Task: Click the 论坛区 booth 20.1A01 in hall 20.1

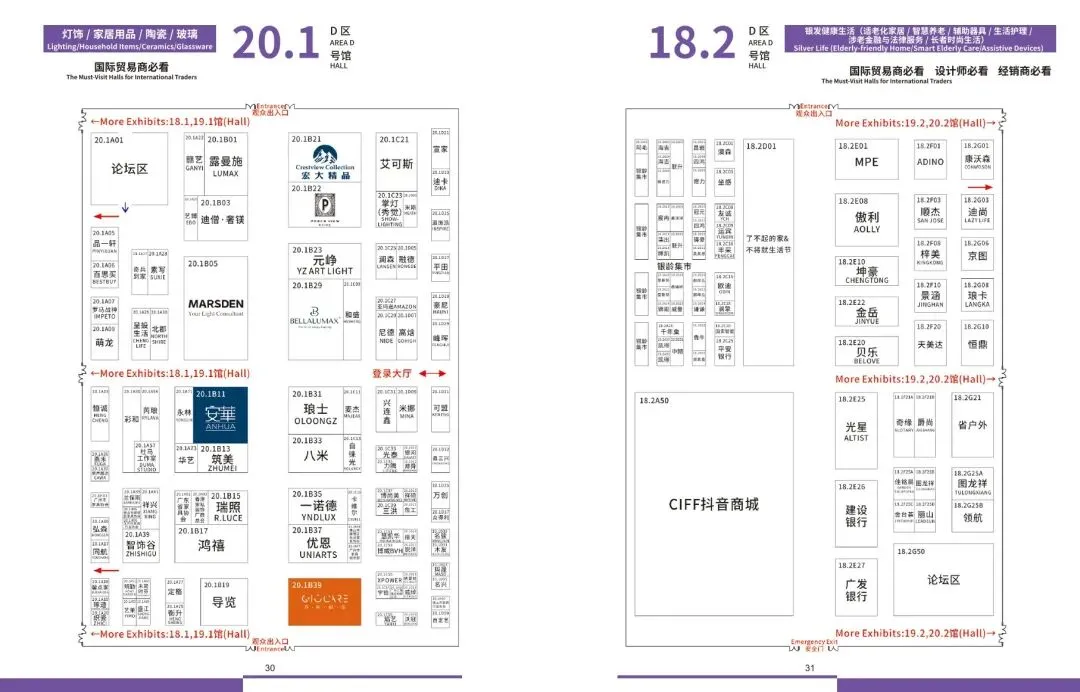Action: pyautogui.click(x=129, y=169)
